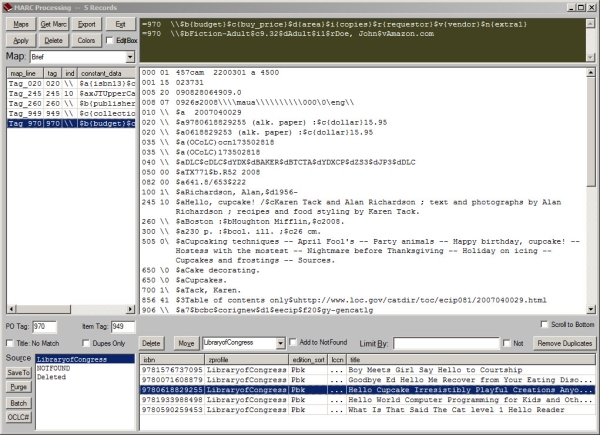Screen dimensions: 600x435
Task: Click the Delete button beside Apply
Action: [54, 40]
